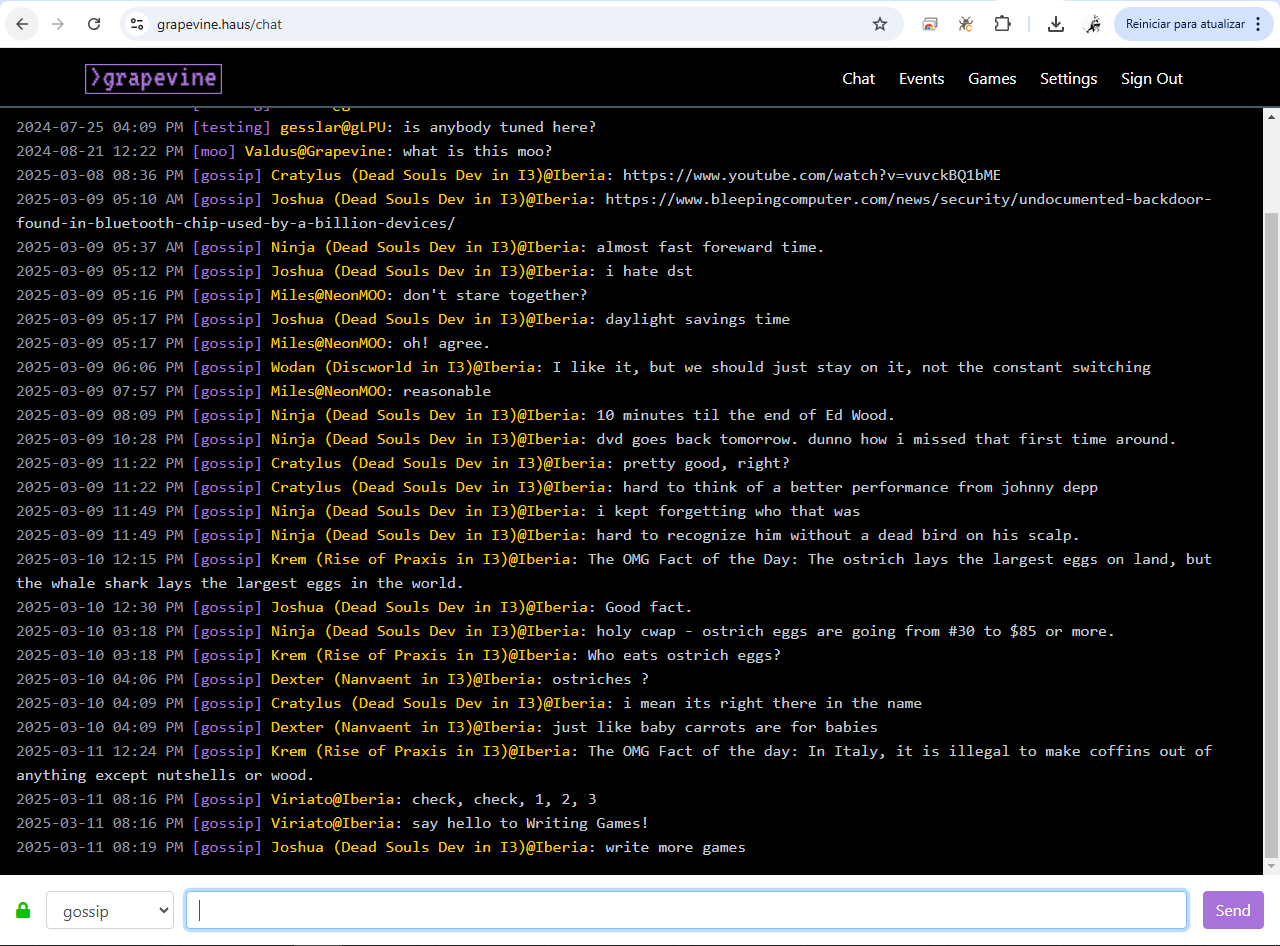The width and height of the screenshot is (1280, 946).
Task: Open the bug-shaped extension icon
Action: 965,24
